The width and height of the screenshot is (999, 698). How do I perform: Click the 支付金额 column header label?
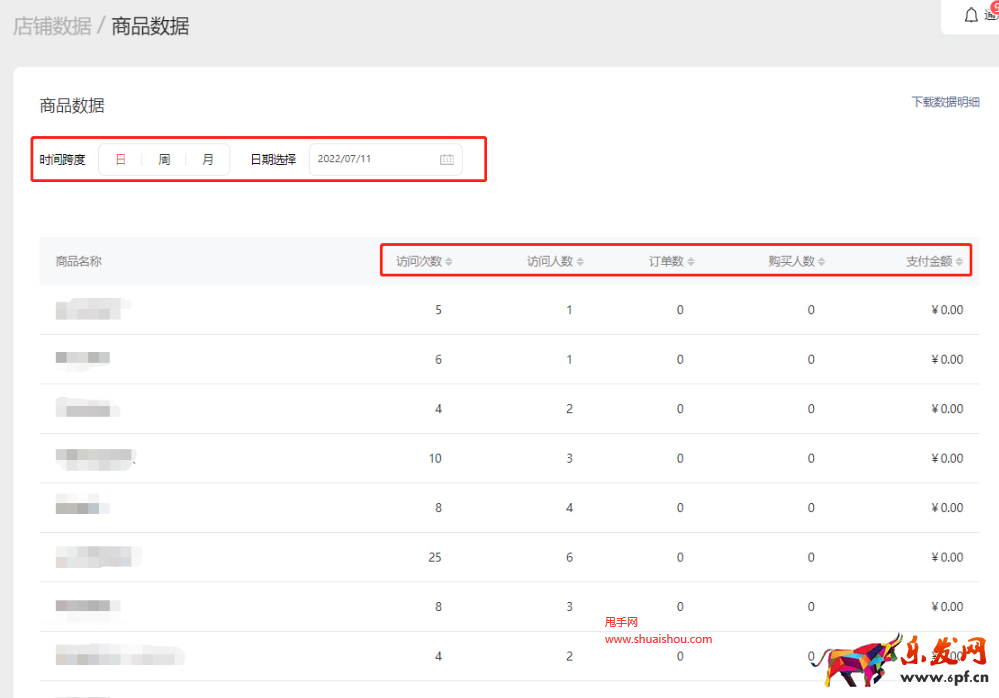point(929,262)
